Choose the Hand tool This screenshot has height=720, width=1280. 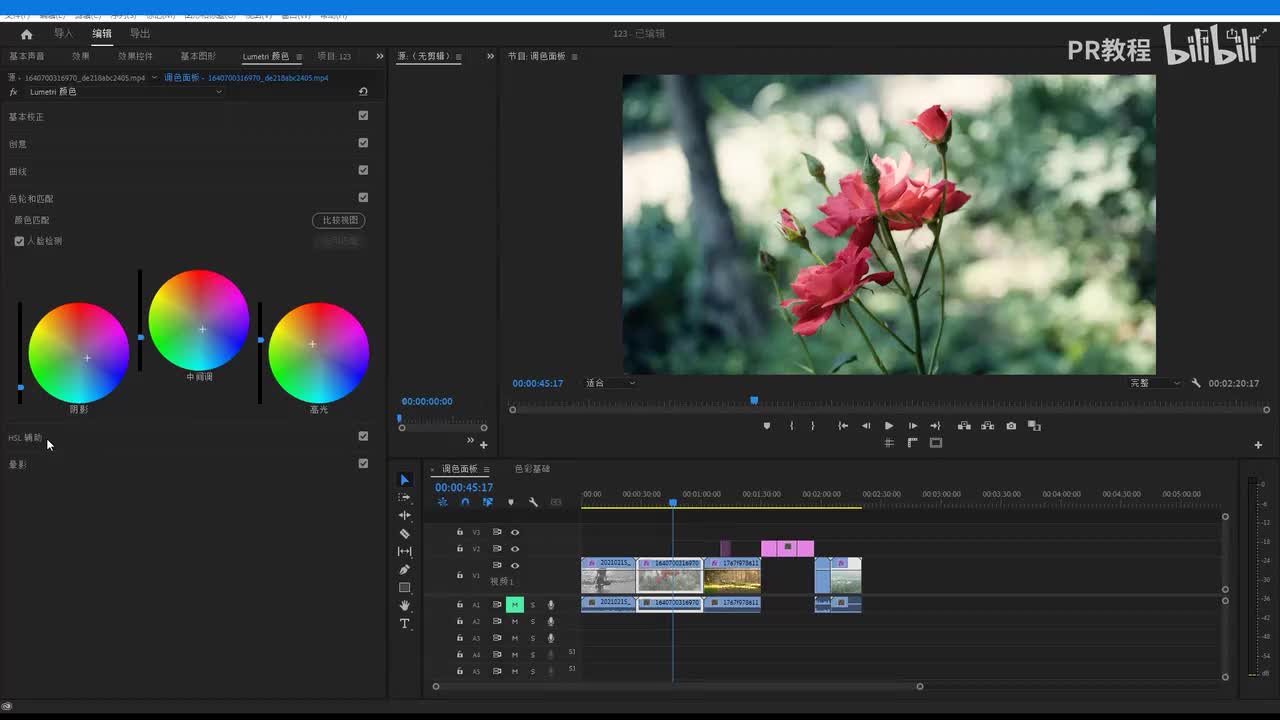click(x=404, y=606)
